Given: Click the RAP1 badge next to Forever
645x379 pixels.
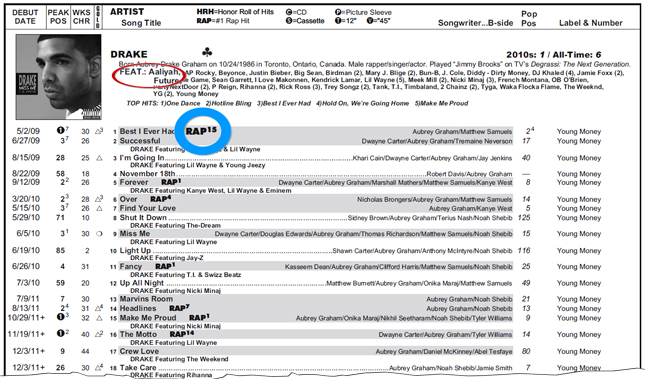Looking at the screenshot, I should click(x=171, y=182).
